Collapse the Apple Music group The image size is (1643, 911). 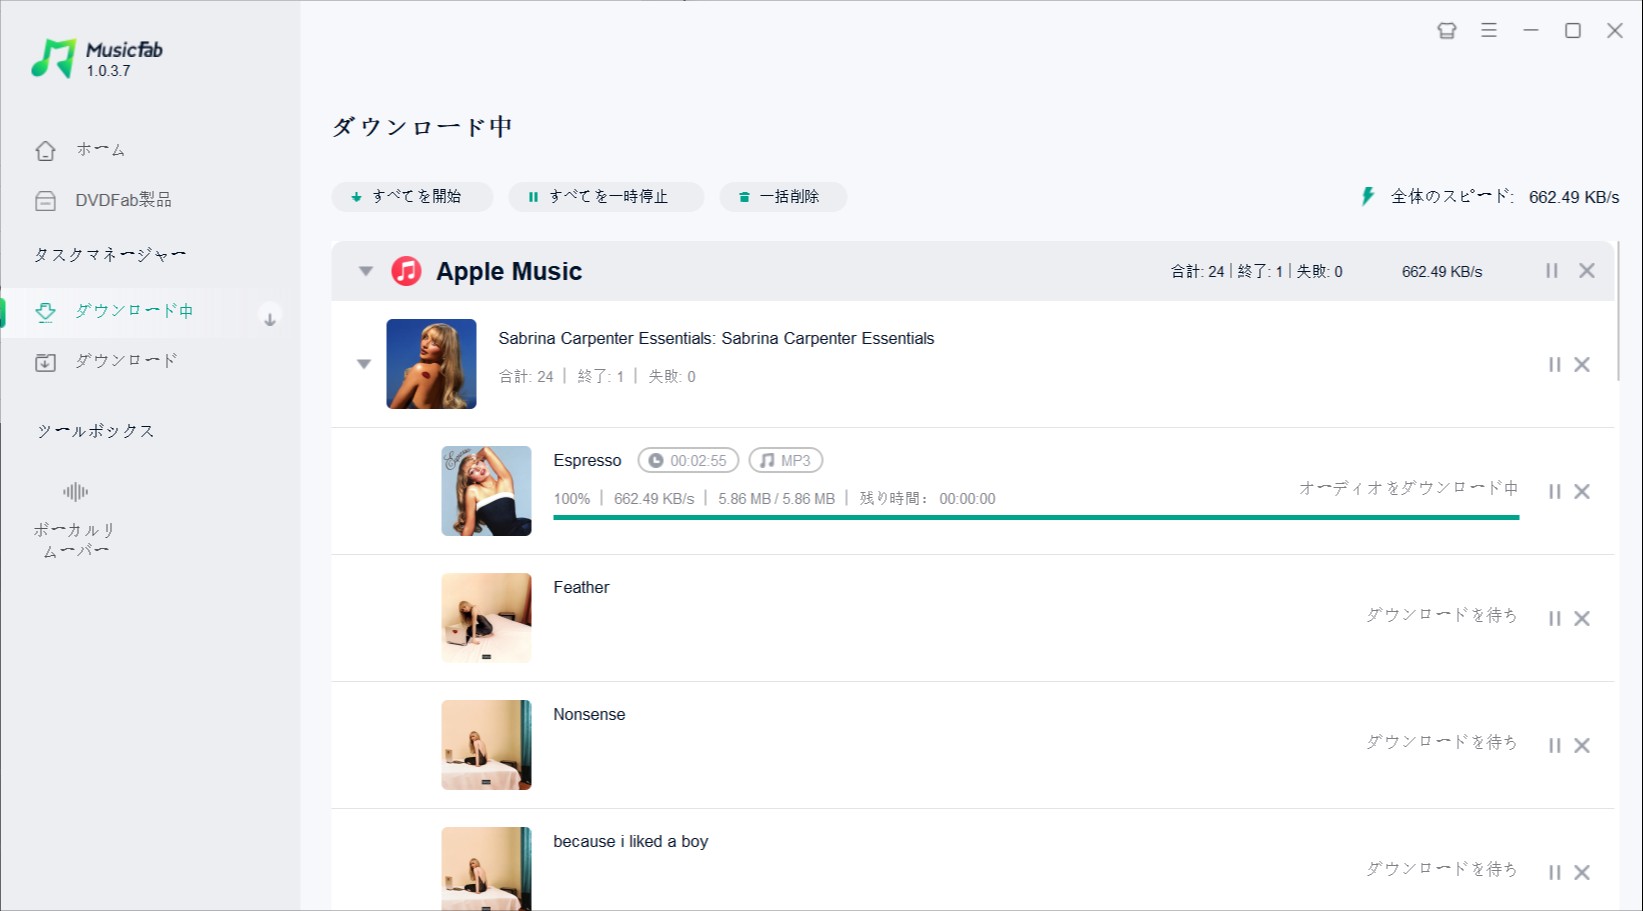(x=366, y=271)
